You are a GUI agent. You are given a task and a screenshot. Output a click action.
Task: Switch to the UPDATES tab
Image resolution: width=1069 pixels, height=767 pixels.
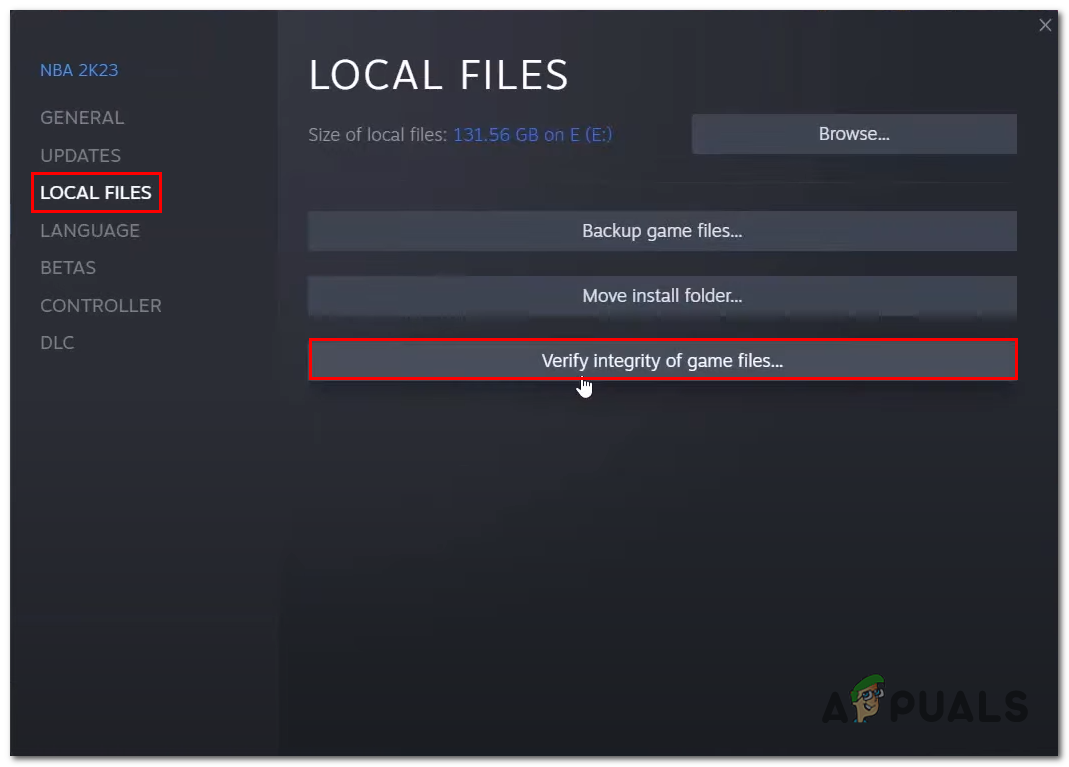click(80, 155)
